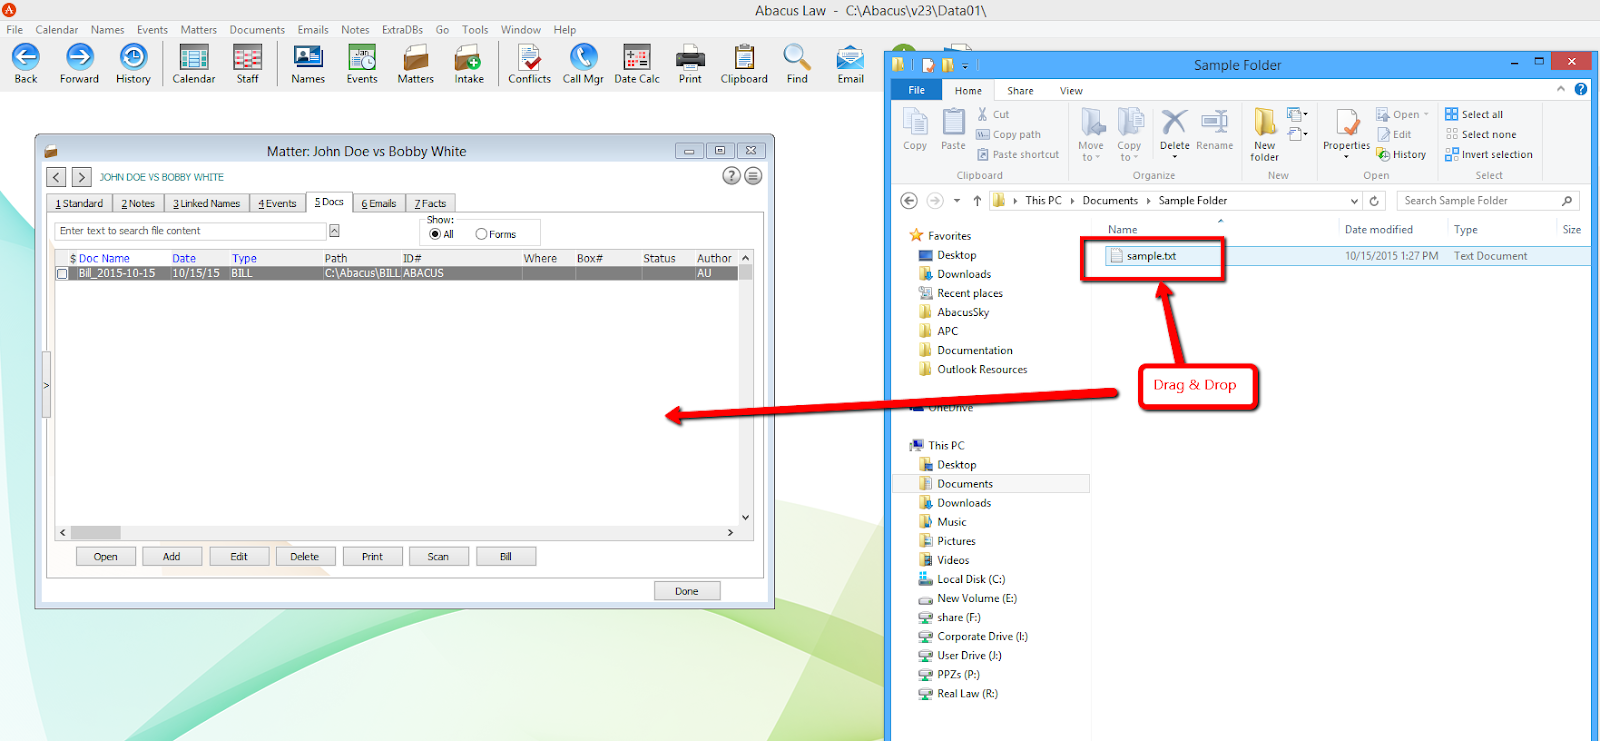1600x741 pixels.
Task: Show next matter with right arrow button
Action: 82,177
